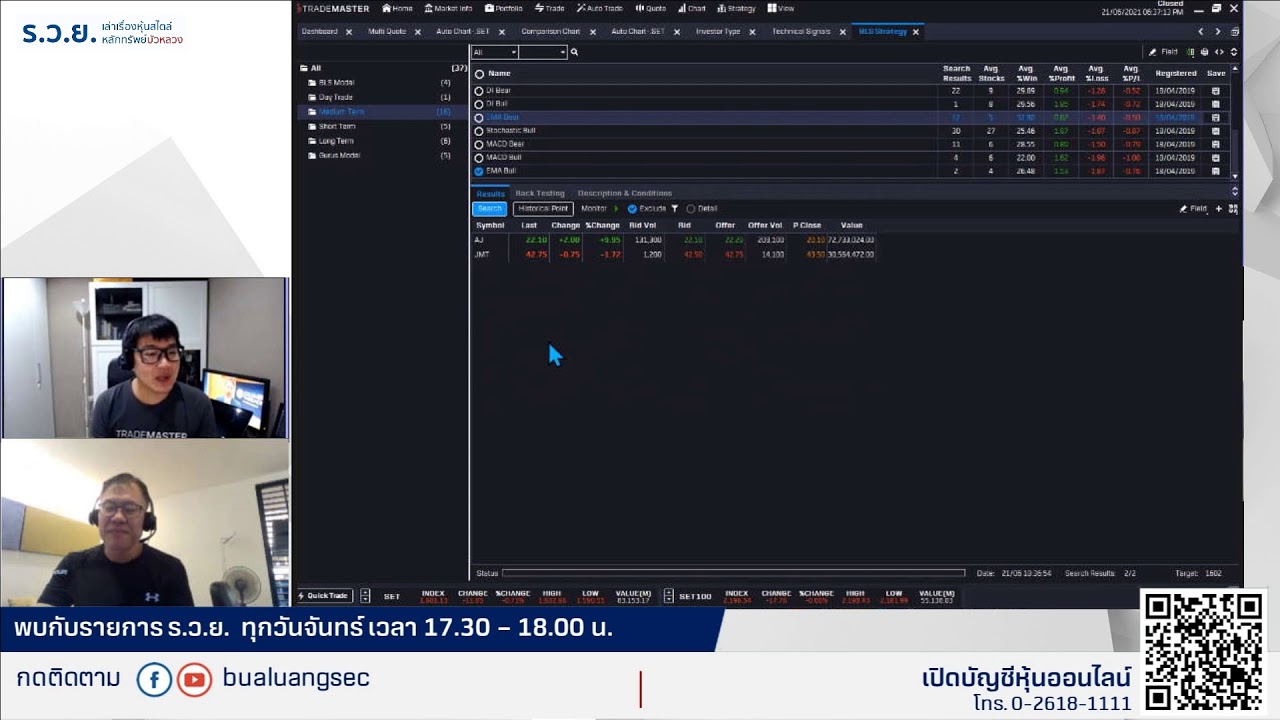Close the Multi Quote tab
Image resolution: width=1280 pixels, height=720 pixels.
point(418,32)
